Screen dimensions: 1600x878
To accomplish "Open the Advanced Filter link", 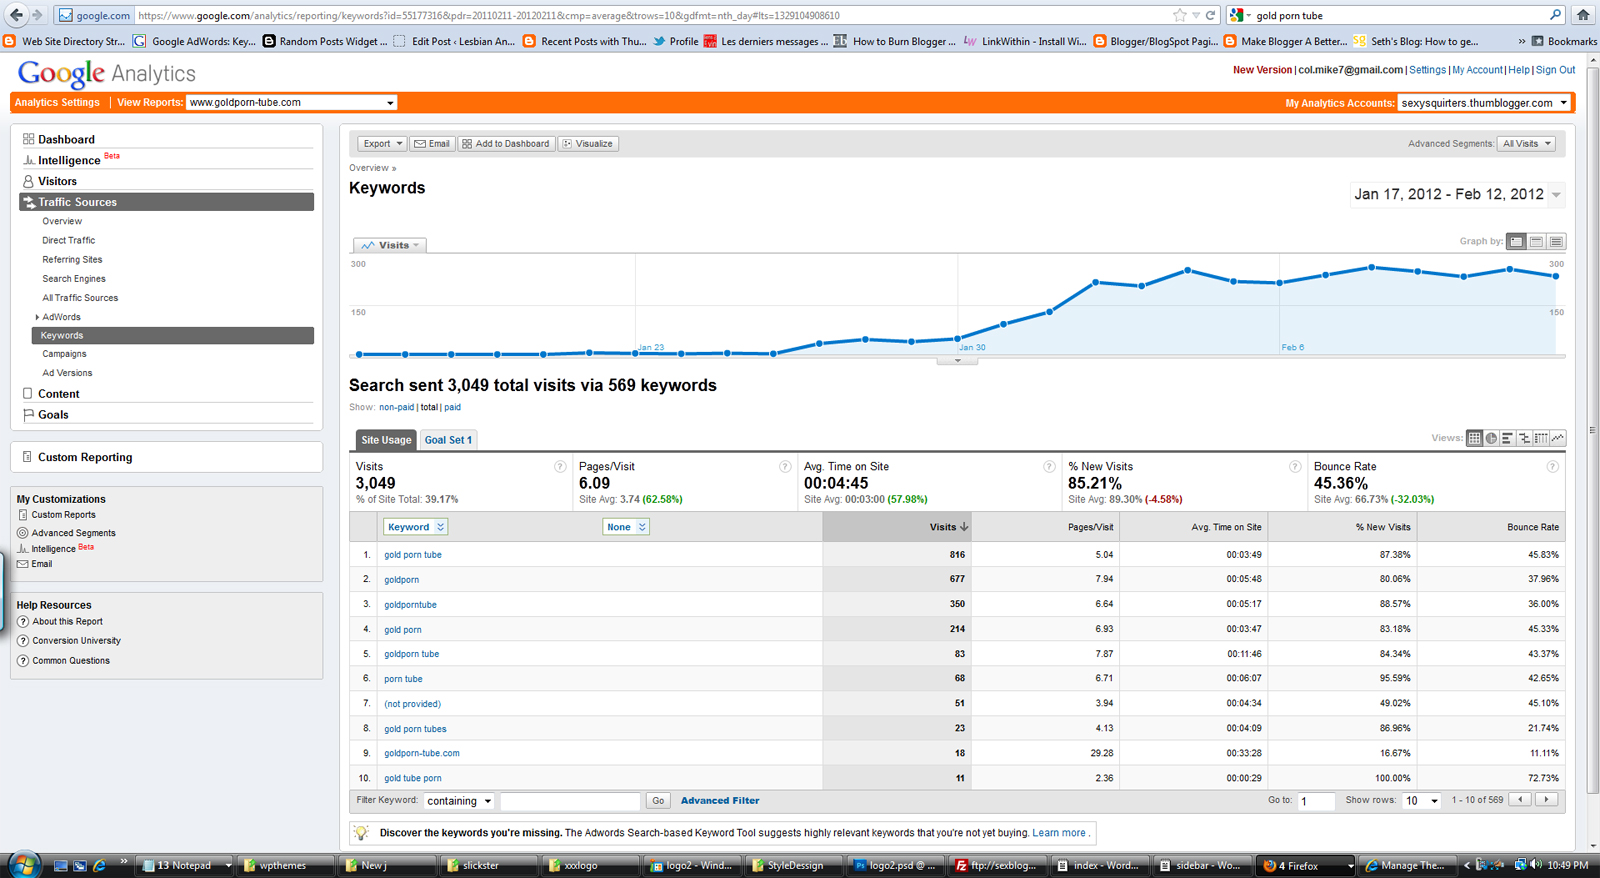I will coord(720,801).
